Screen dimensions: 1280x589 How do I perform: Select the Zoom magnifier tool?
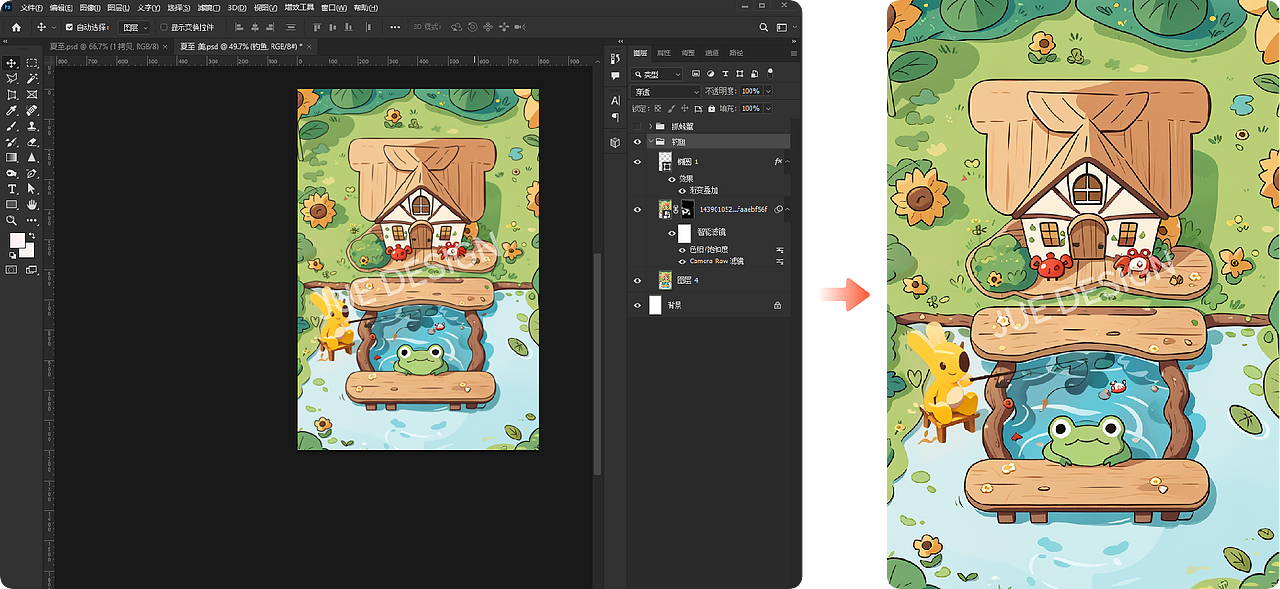(12, 220)
